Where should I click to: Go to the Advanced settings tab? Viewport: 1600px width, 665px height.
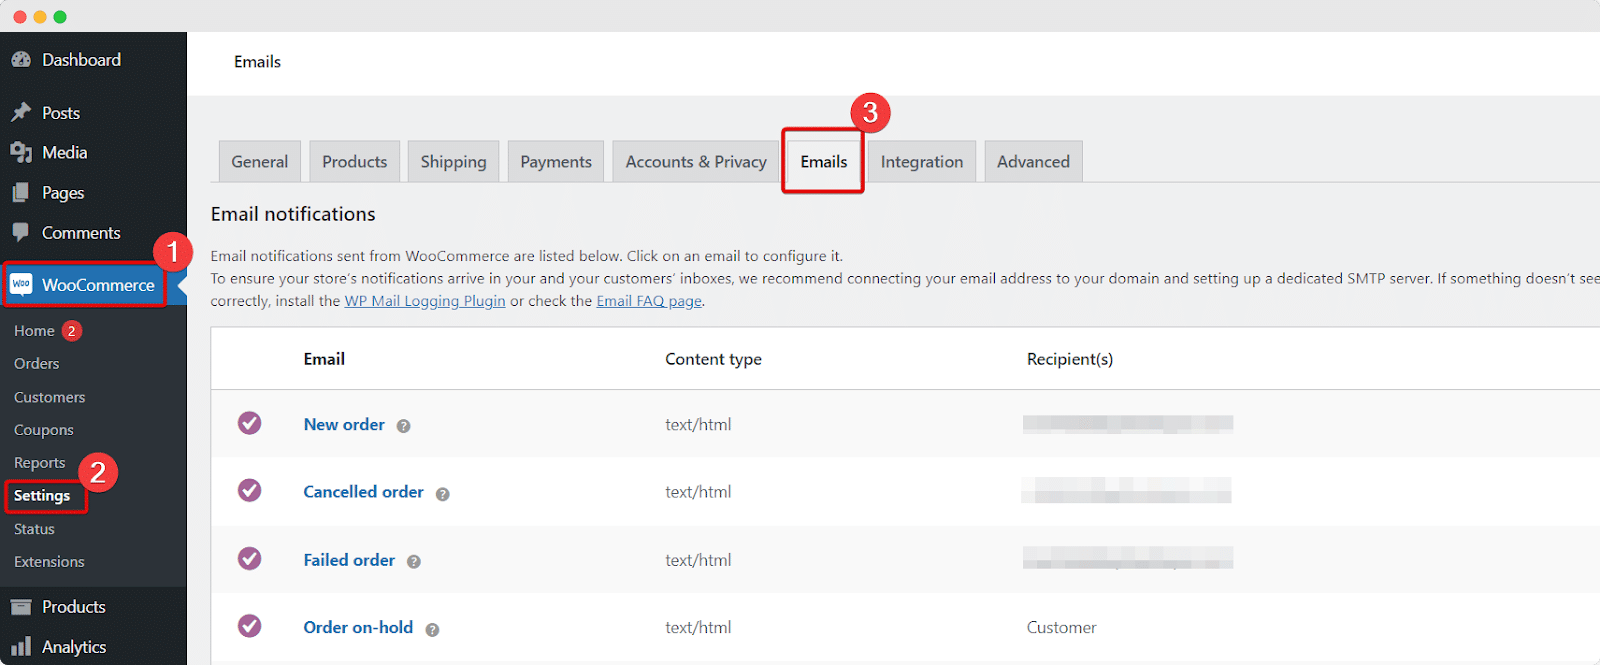click(1033, 162)
